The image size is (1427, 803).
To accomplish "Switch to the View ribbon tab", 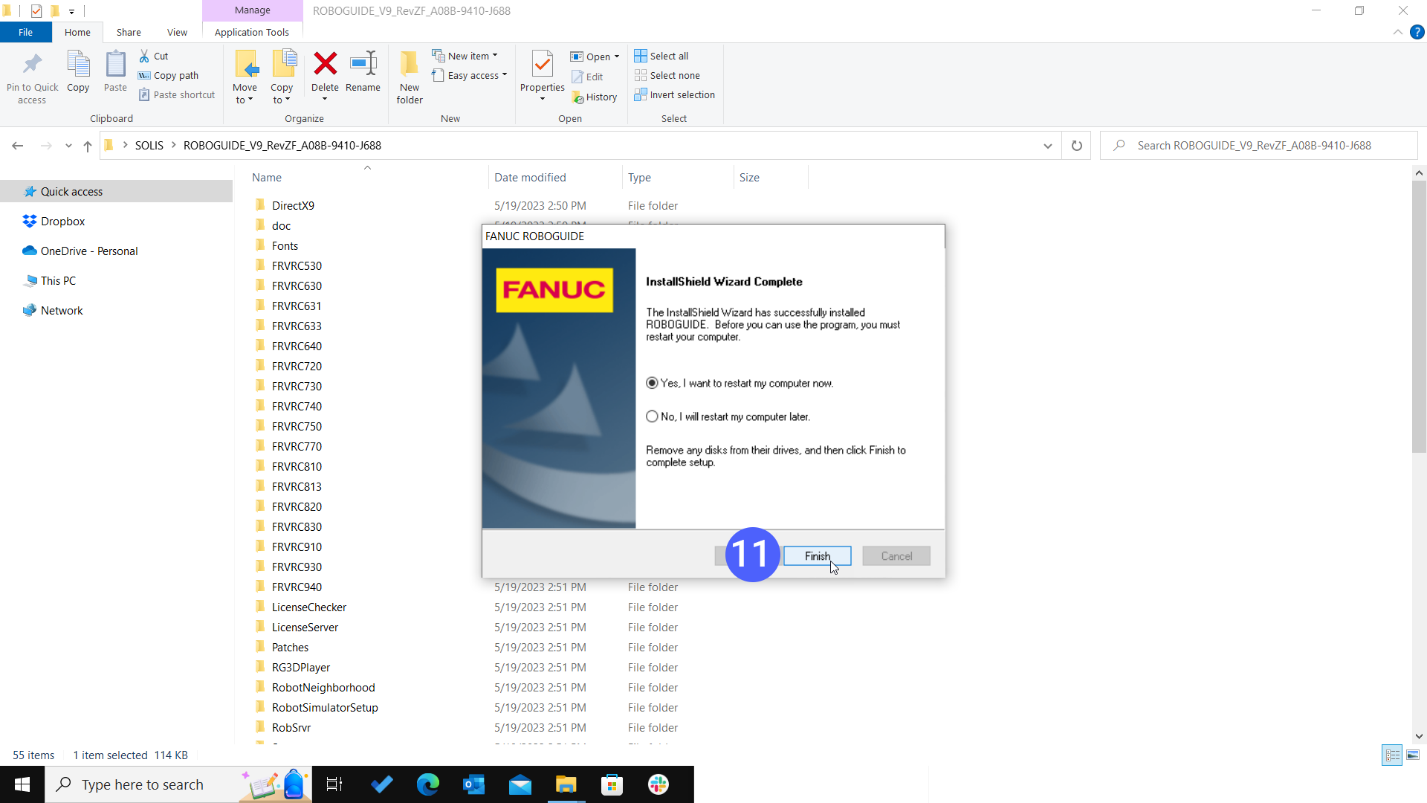I will coord(177,31).
